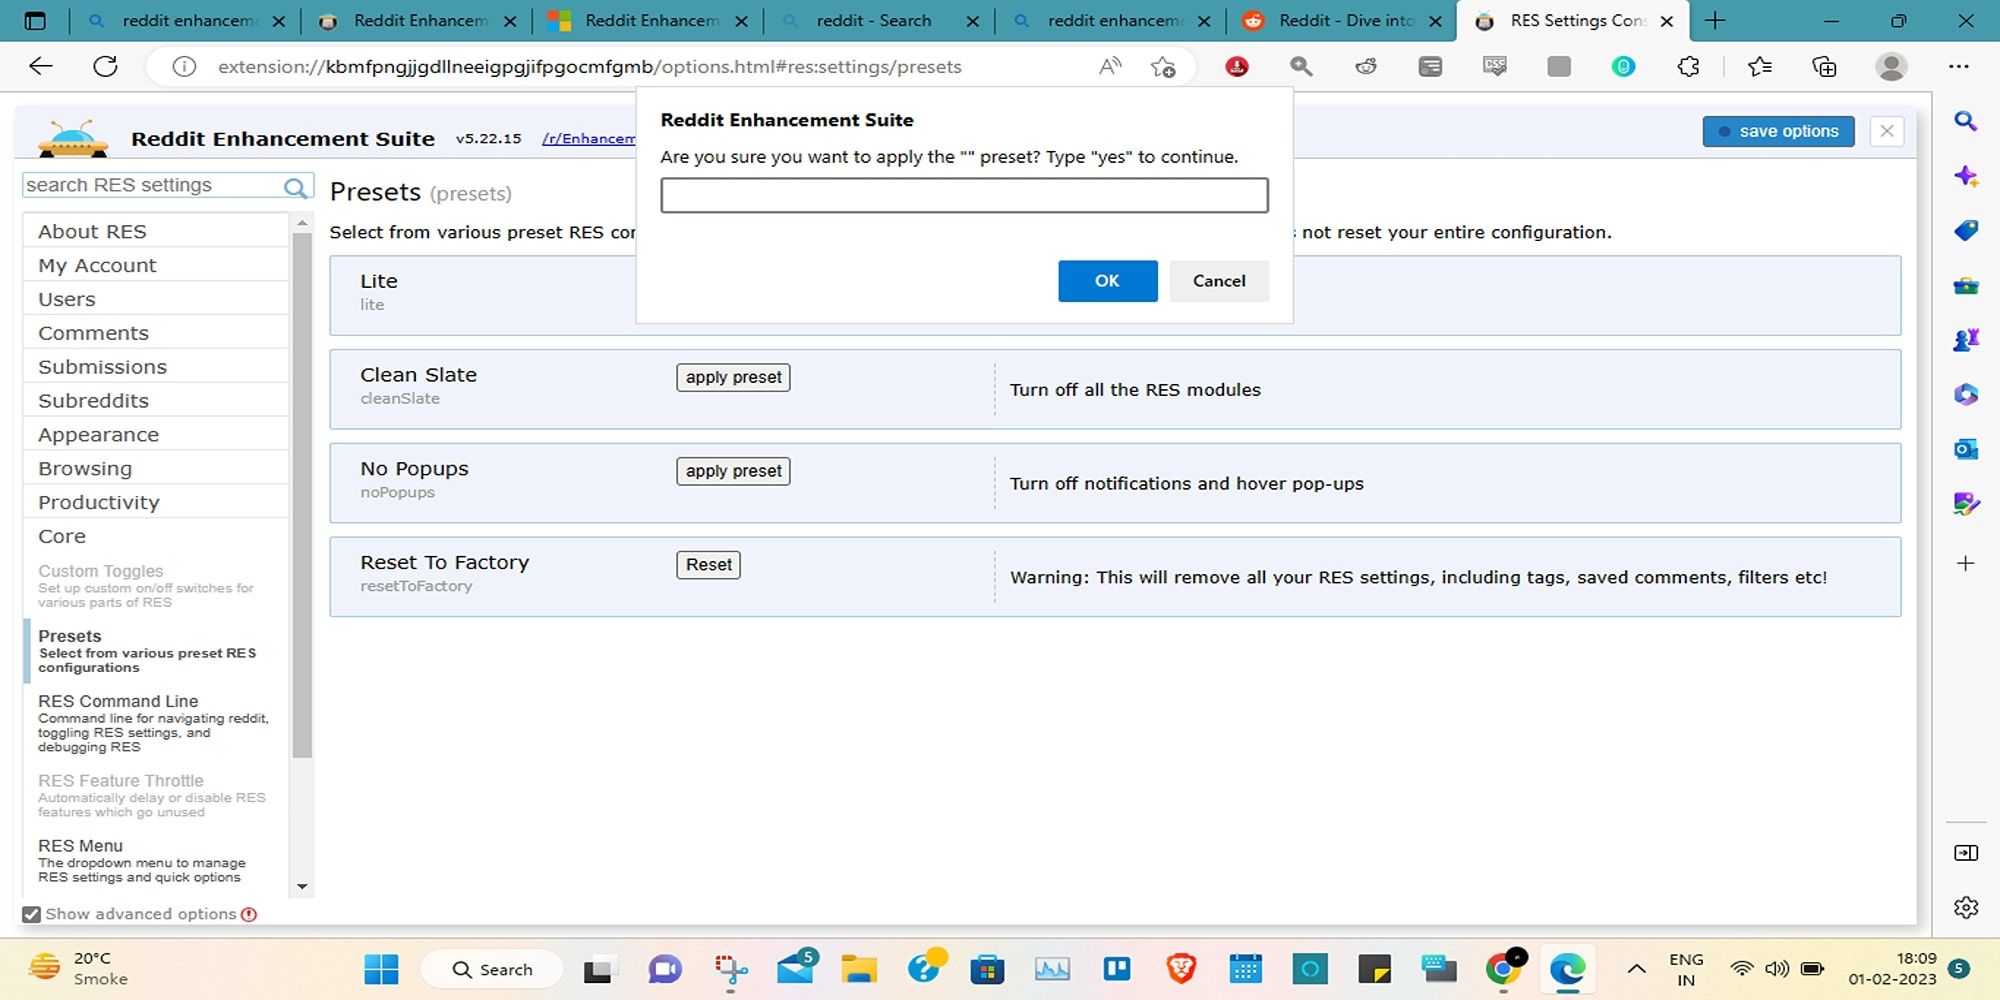Toggle the Show advanced options checkbox
2000x1000 pixels.
click(32, 914)
